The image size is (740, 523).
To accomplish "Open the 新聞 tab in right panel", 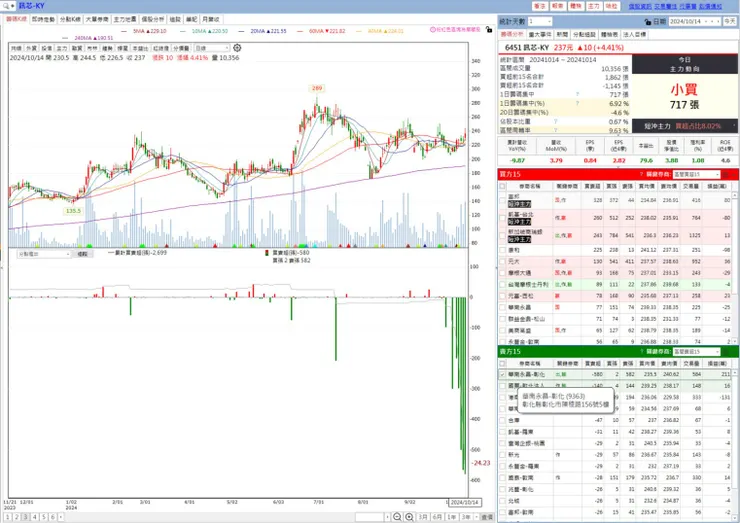I will click(x=562, y=34).
